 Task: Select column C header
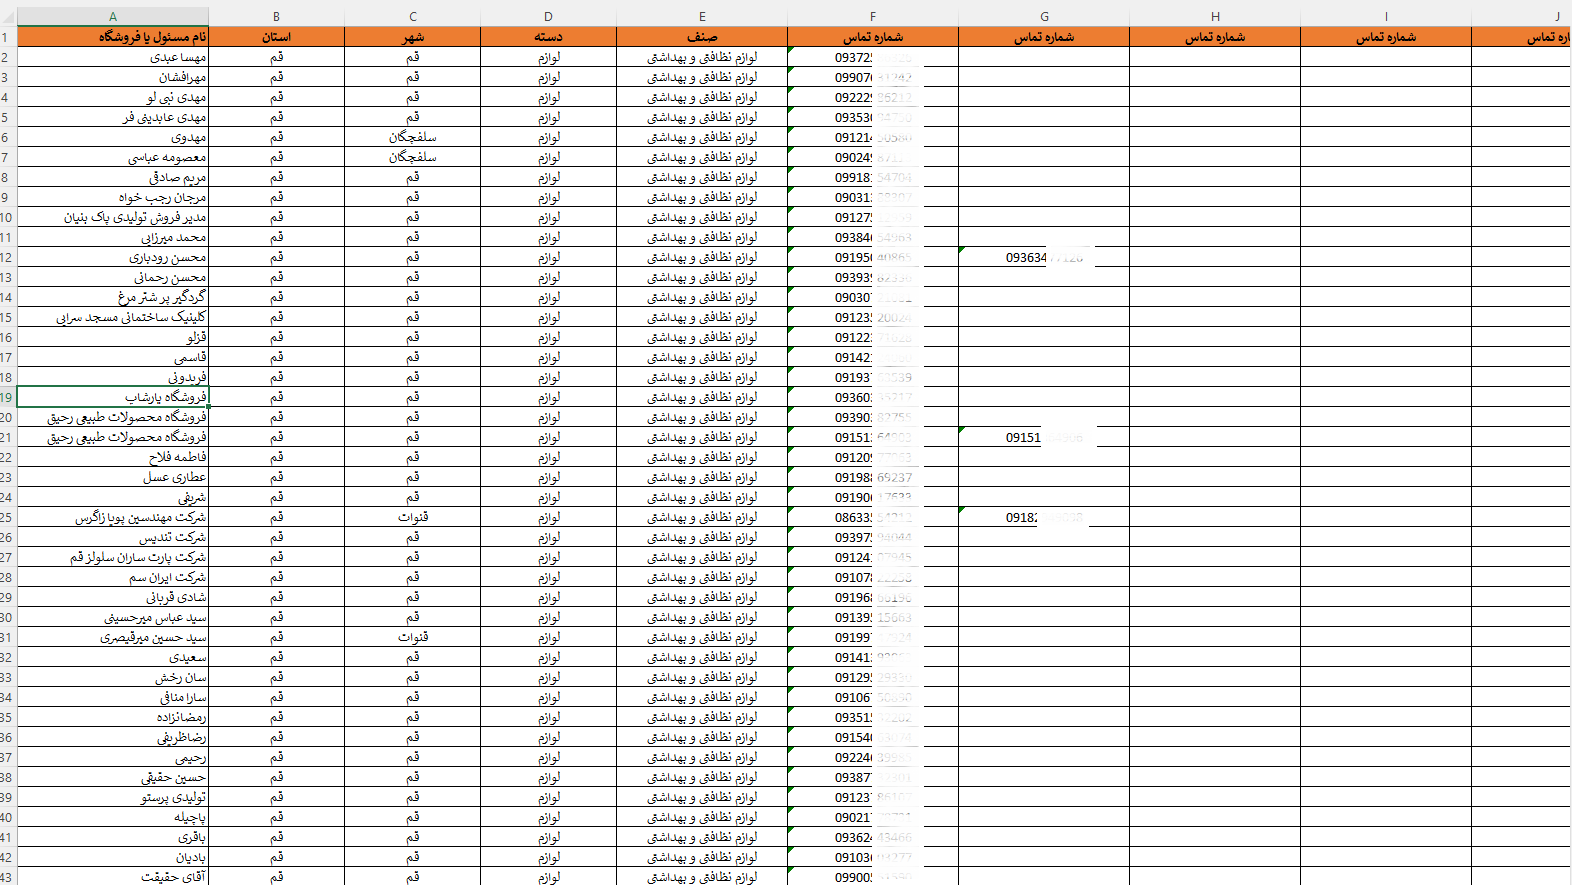pos(413,16)
